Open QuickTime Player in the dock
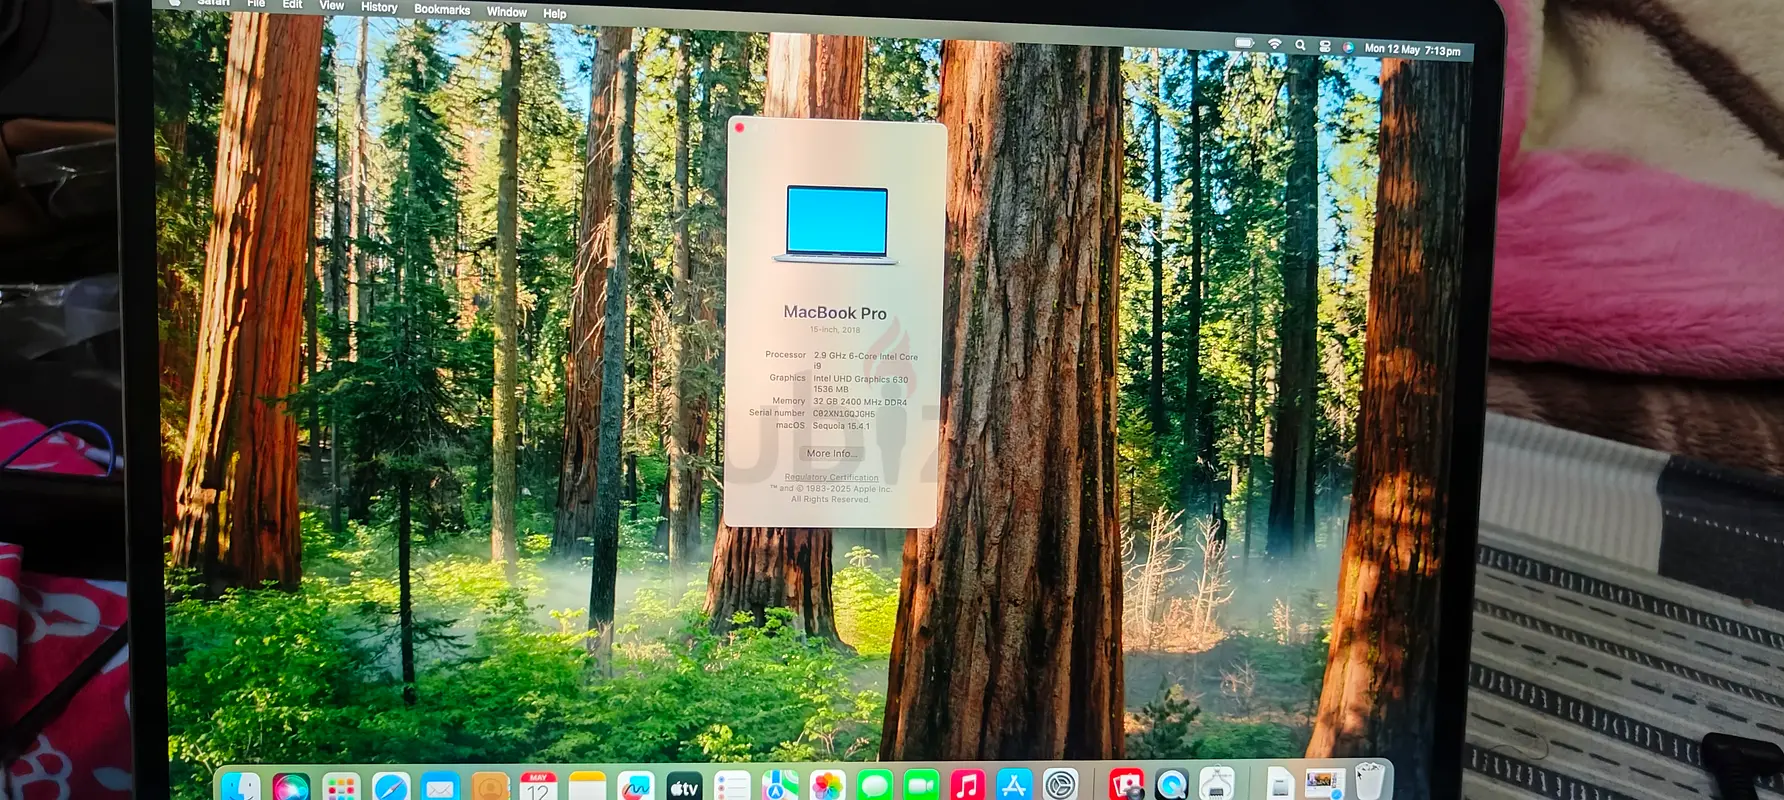 (x=1172, y=786)
